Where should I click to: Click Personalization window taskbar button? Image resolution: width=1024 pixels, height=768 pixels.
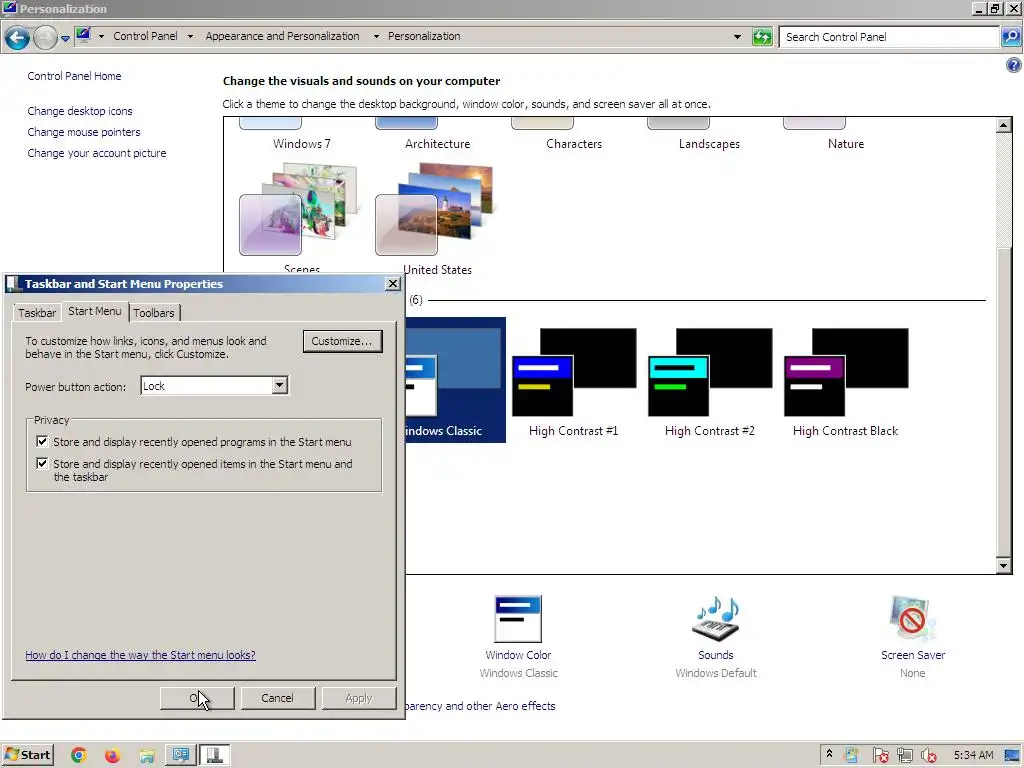pos(181,756)
